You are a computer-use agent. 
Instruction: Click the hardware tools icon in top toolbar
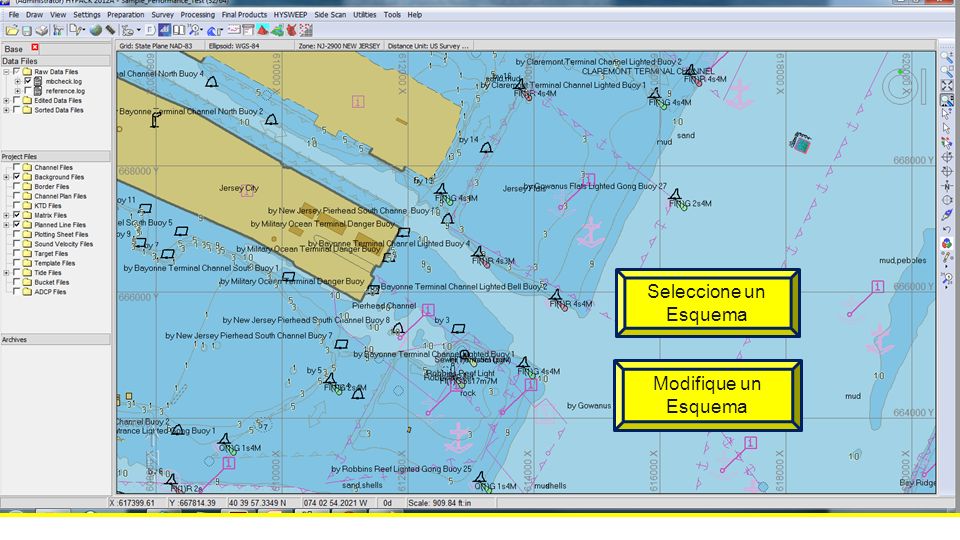tap(58, 30)
